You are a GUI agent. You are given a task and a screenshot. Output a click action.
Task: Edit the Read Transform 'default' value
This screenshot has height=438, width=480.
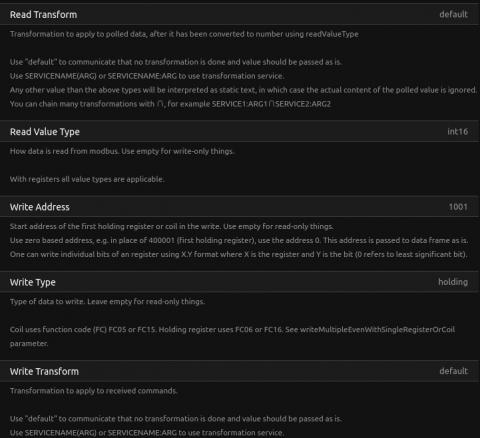(453, 14)
